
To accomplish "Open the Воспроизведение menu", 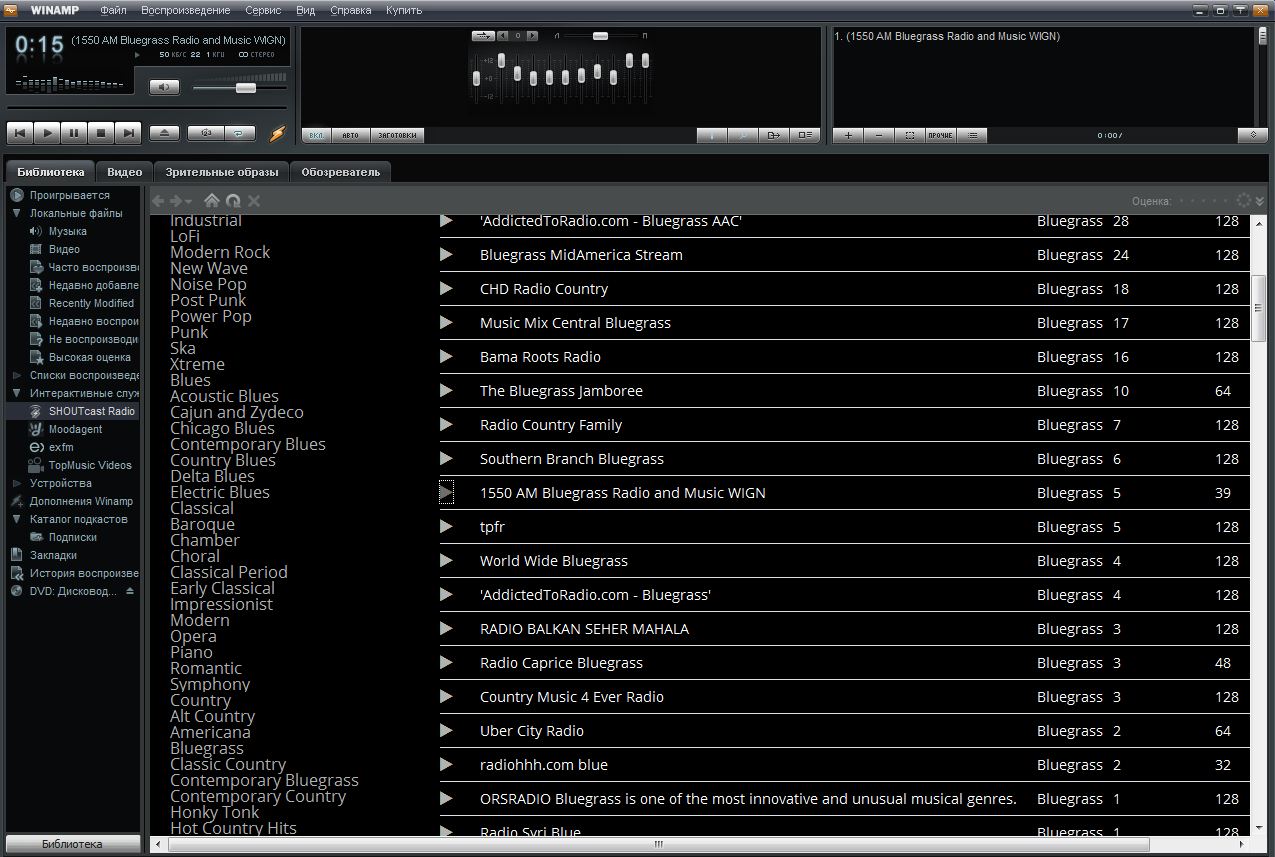I will (186, 10).
